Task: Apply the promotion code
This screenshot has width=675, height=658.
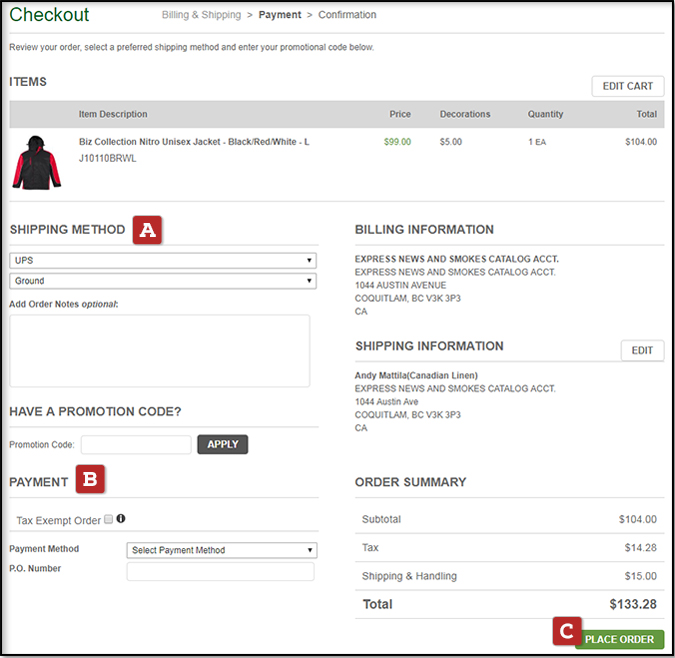Action: click(x=222, y=444)
